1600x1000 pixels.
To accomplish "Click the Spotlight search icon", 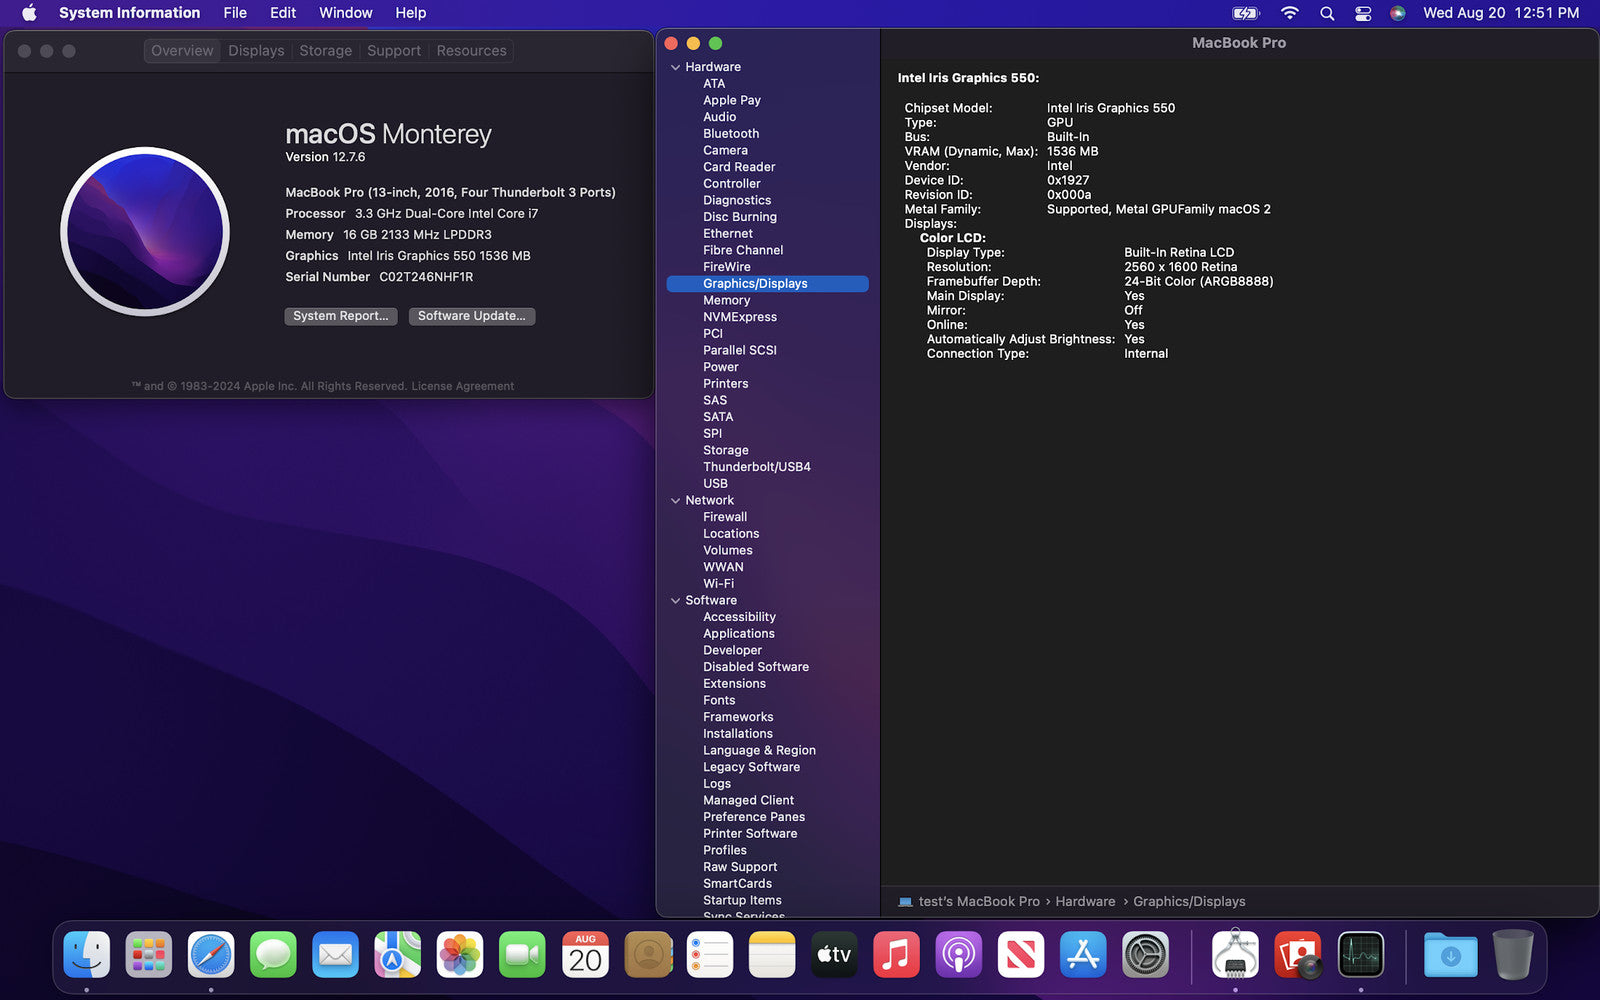I will point(1327,13).
